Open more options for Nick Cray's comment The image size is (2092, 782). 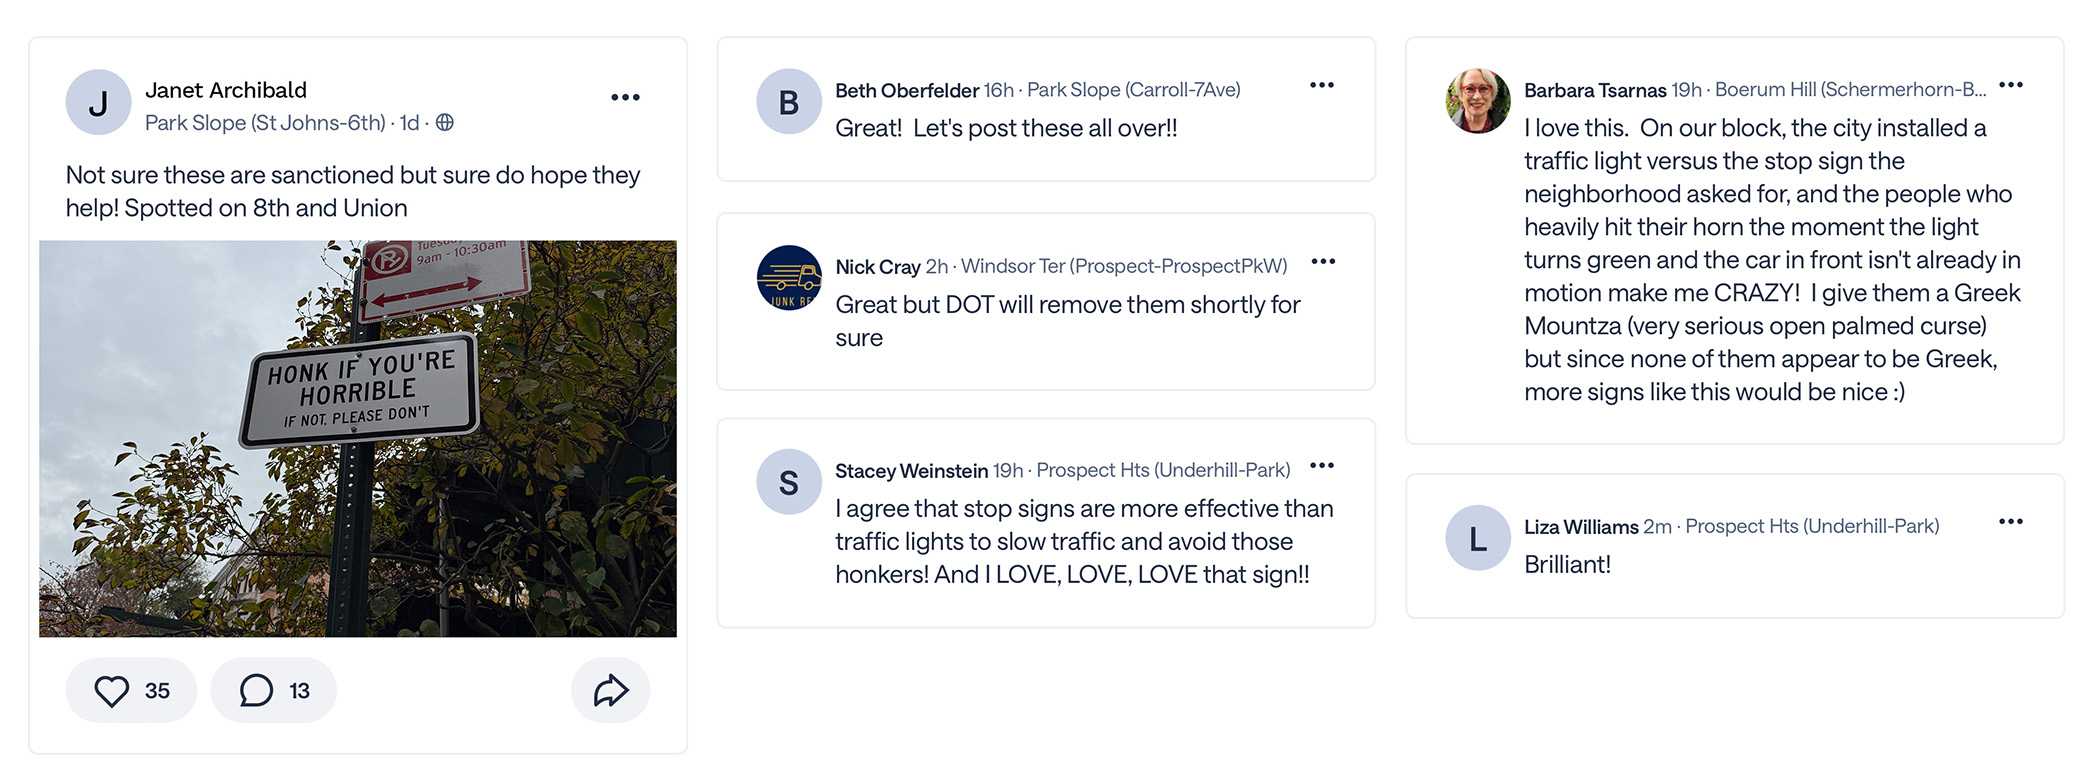[x=1323, y=262]
